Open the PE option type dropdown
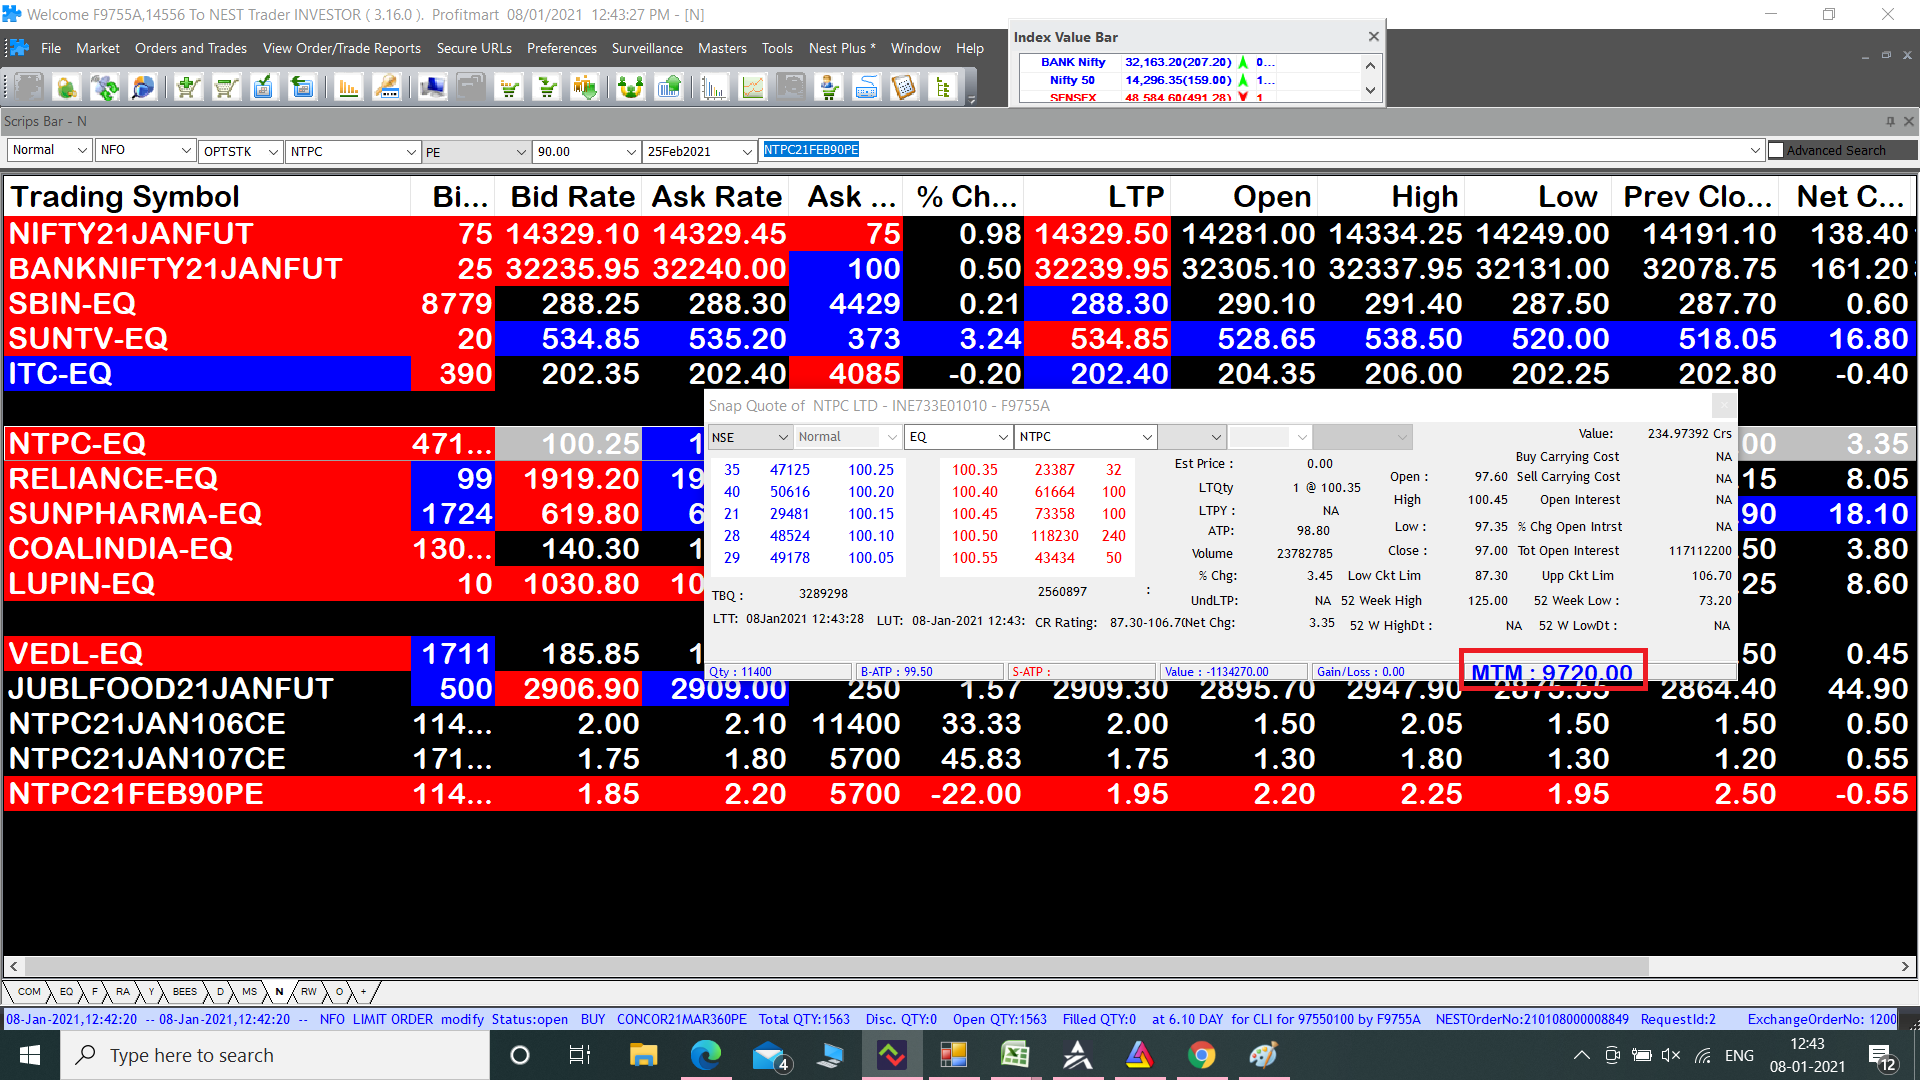1920x1080 pixels. click(x=475, y=152)
